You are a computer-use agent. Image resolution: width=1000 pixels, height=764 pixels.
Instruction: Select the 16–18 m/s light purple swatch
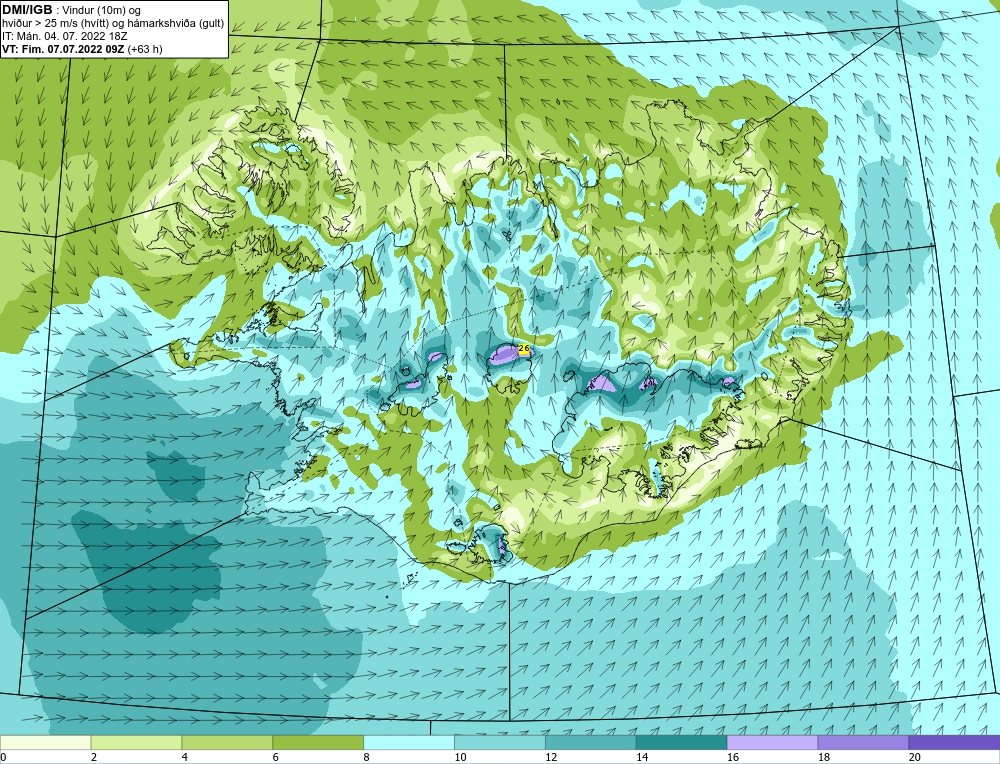(772, 742)
